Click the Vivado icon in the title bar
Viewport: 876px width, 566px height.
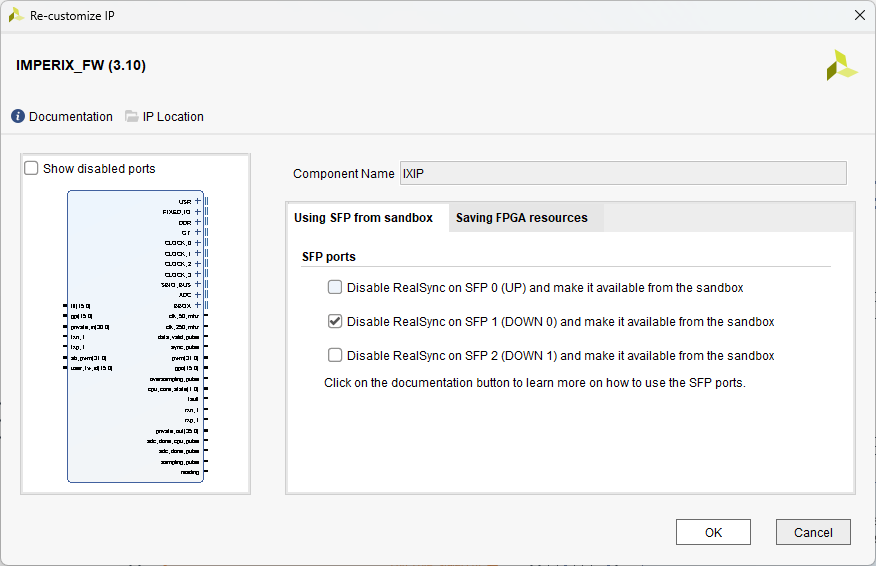pyautogui.click(x=16, y=15)
